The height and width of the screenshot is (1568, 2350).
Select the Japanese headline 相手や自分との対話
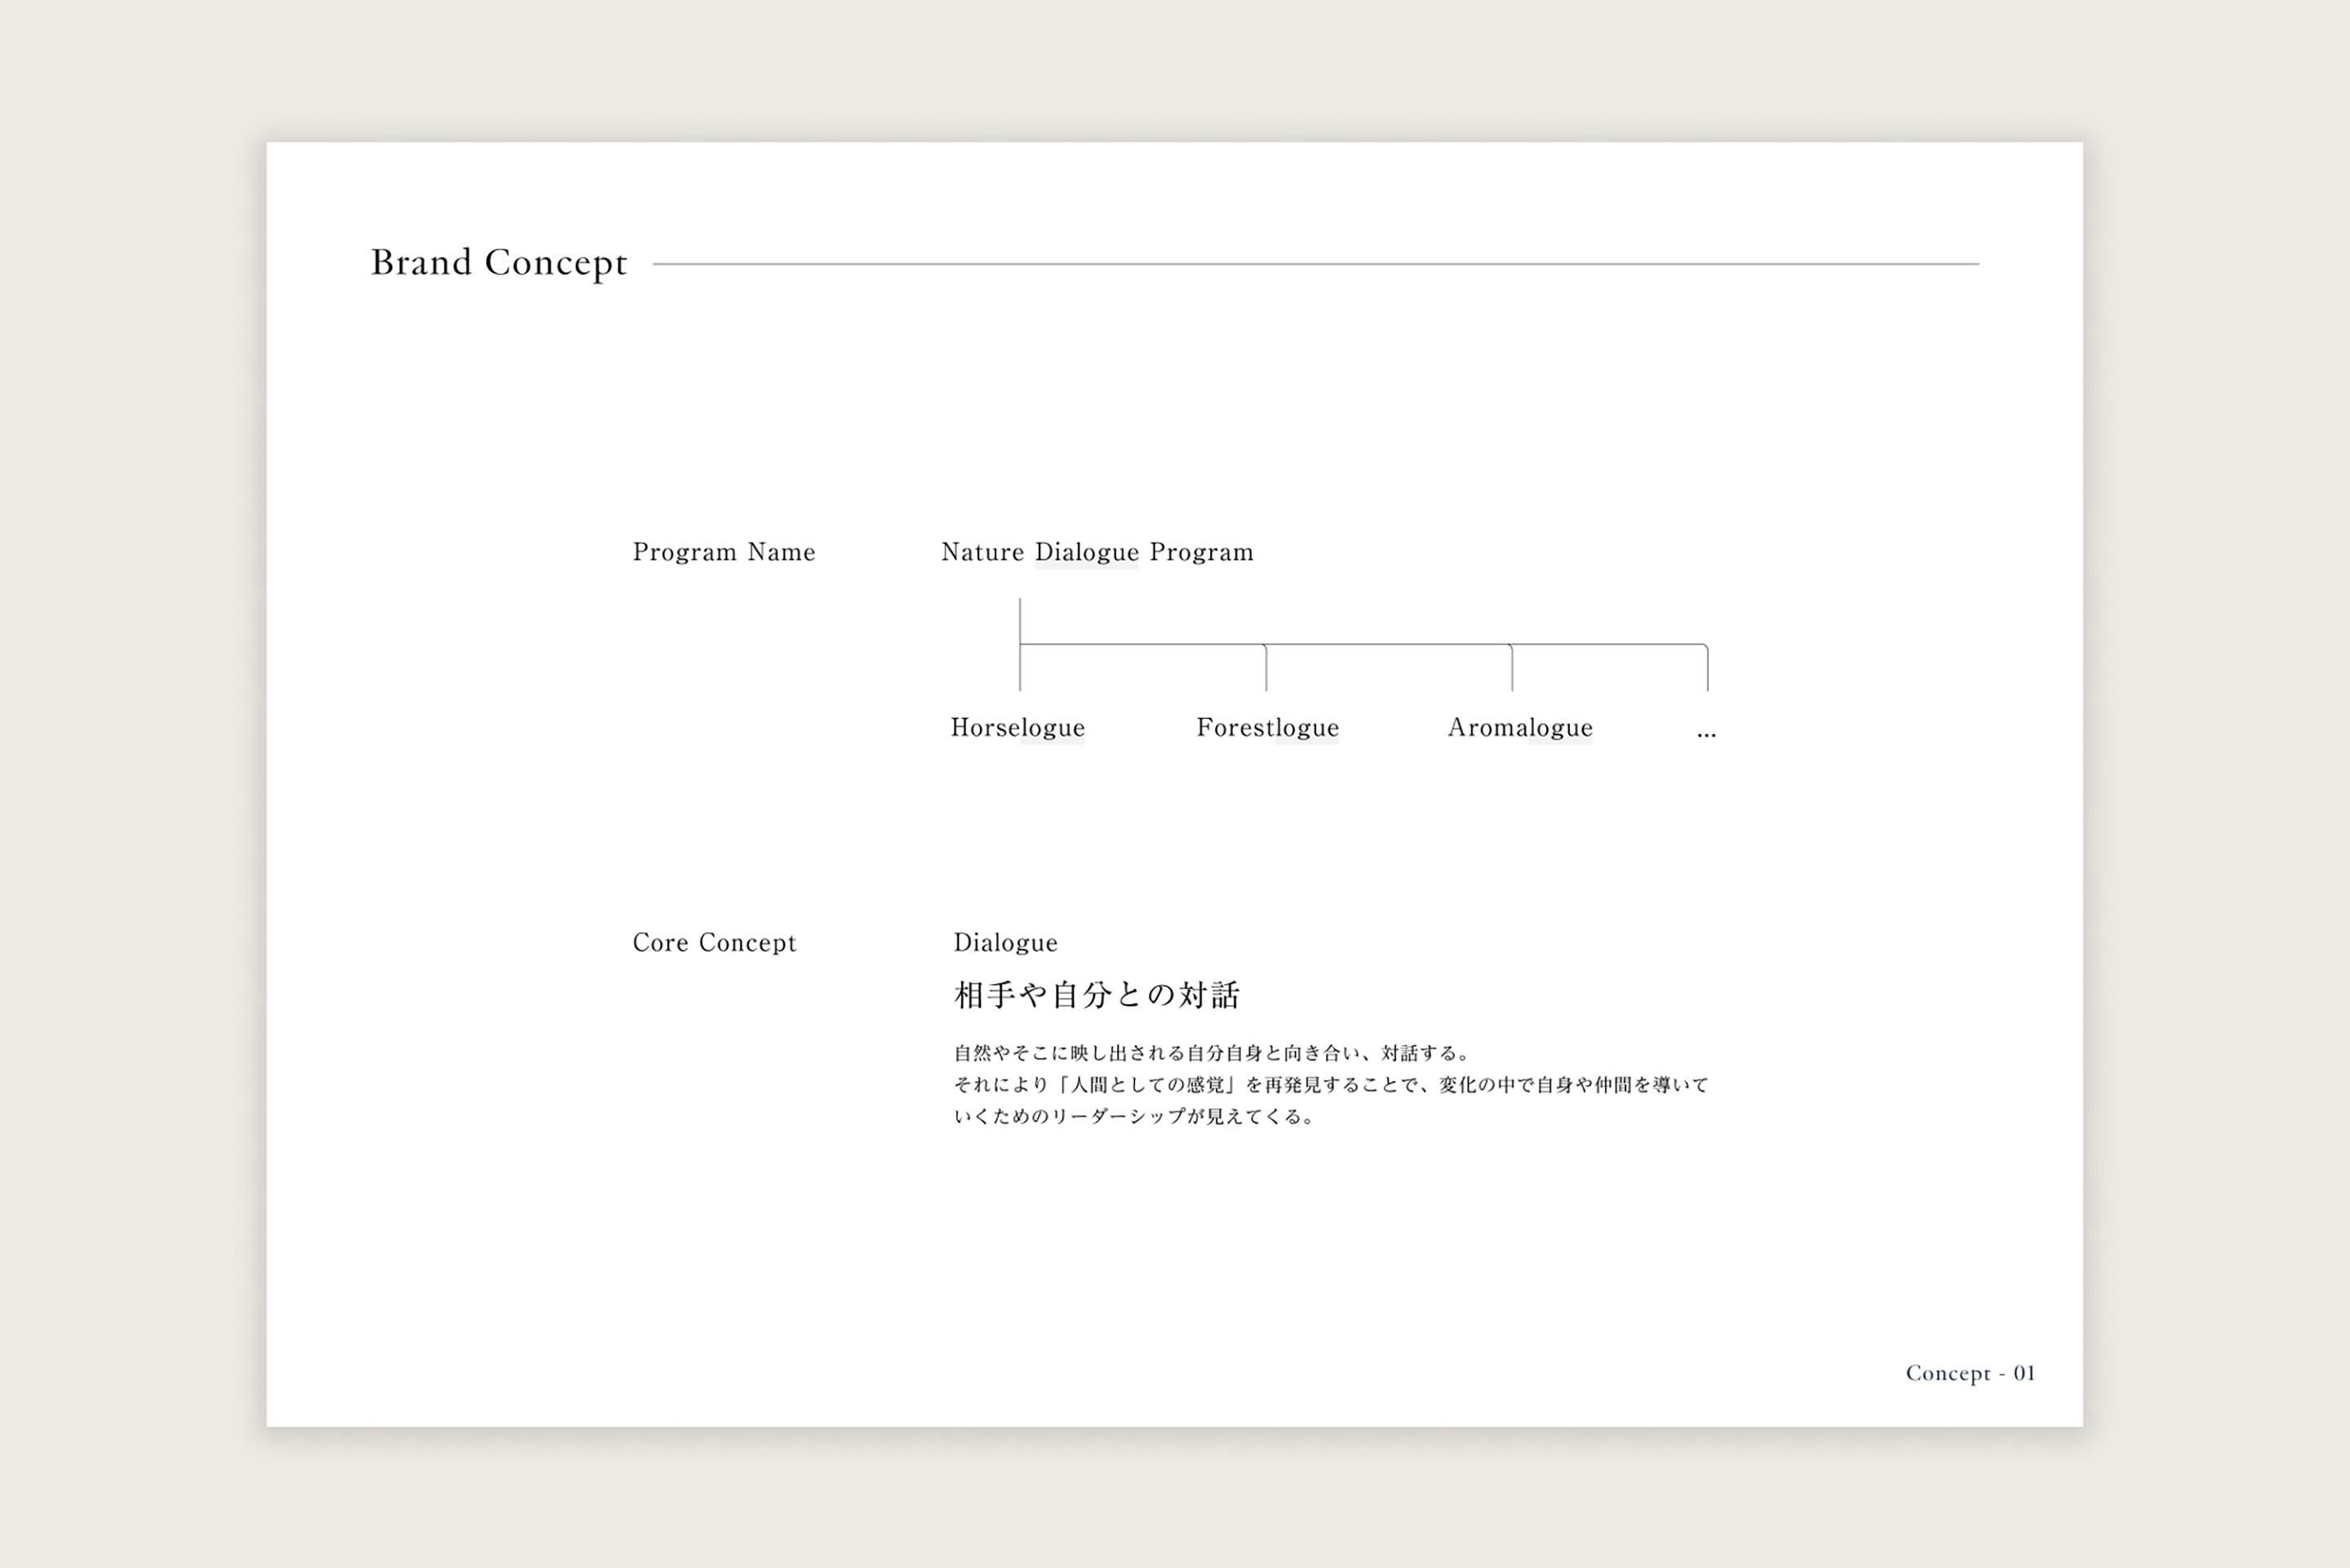1096,995
